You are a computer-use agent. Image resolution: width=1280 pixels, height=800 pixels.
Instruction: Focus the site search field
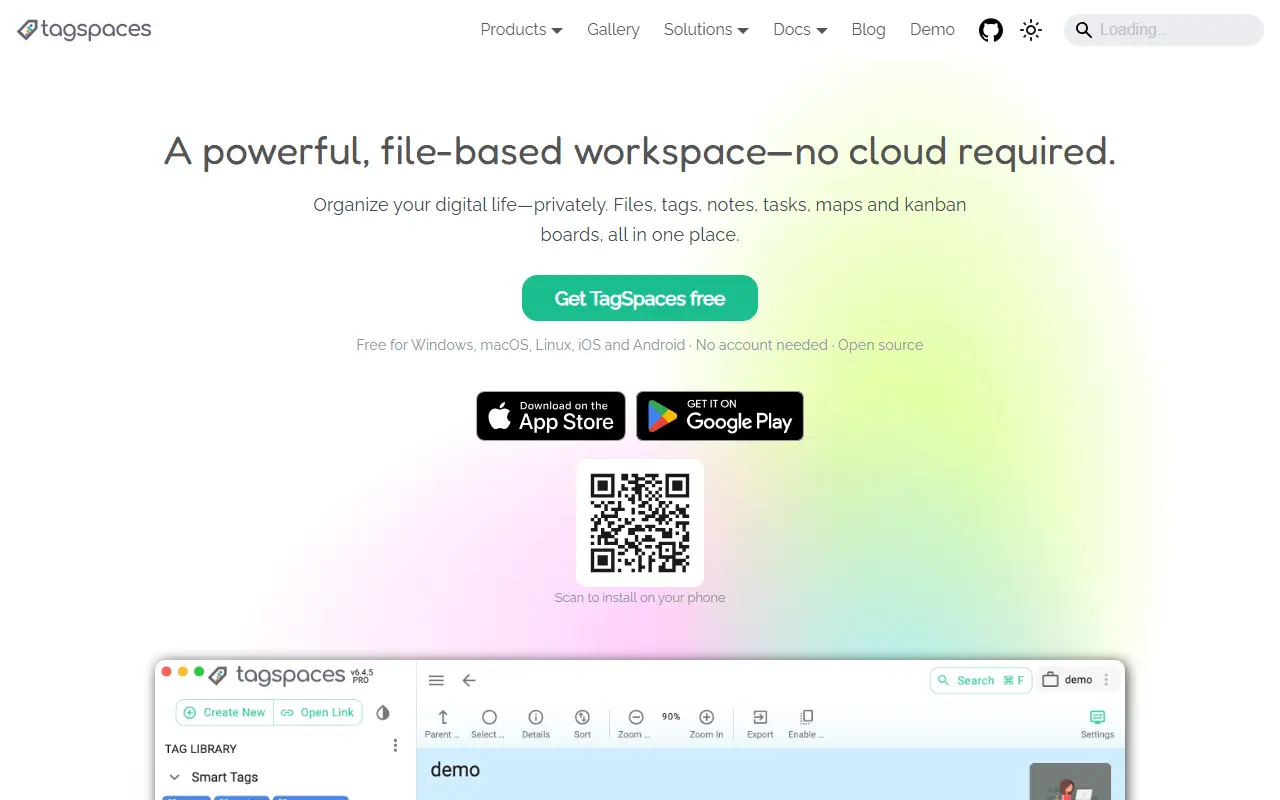tap(1164, 30)
